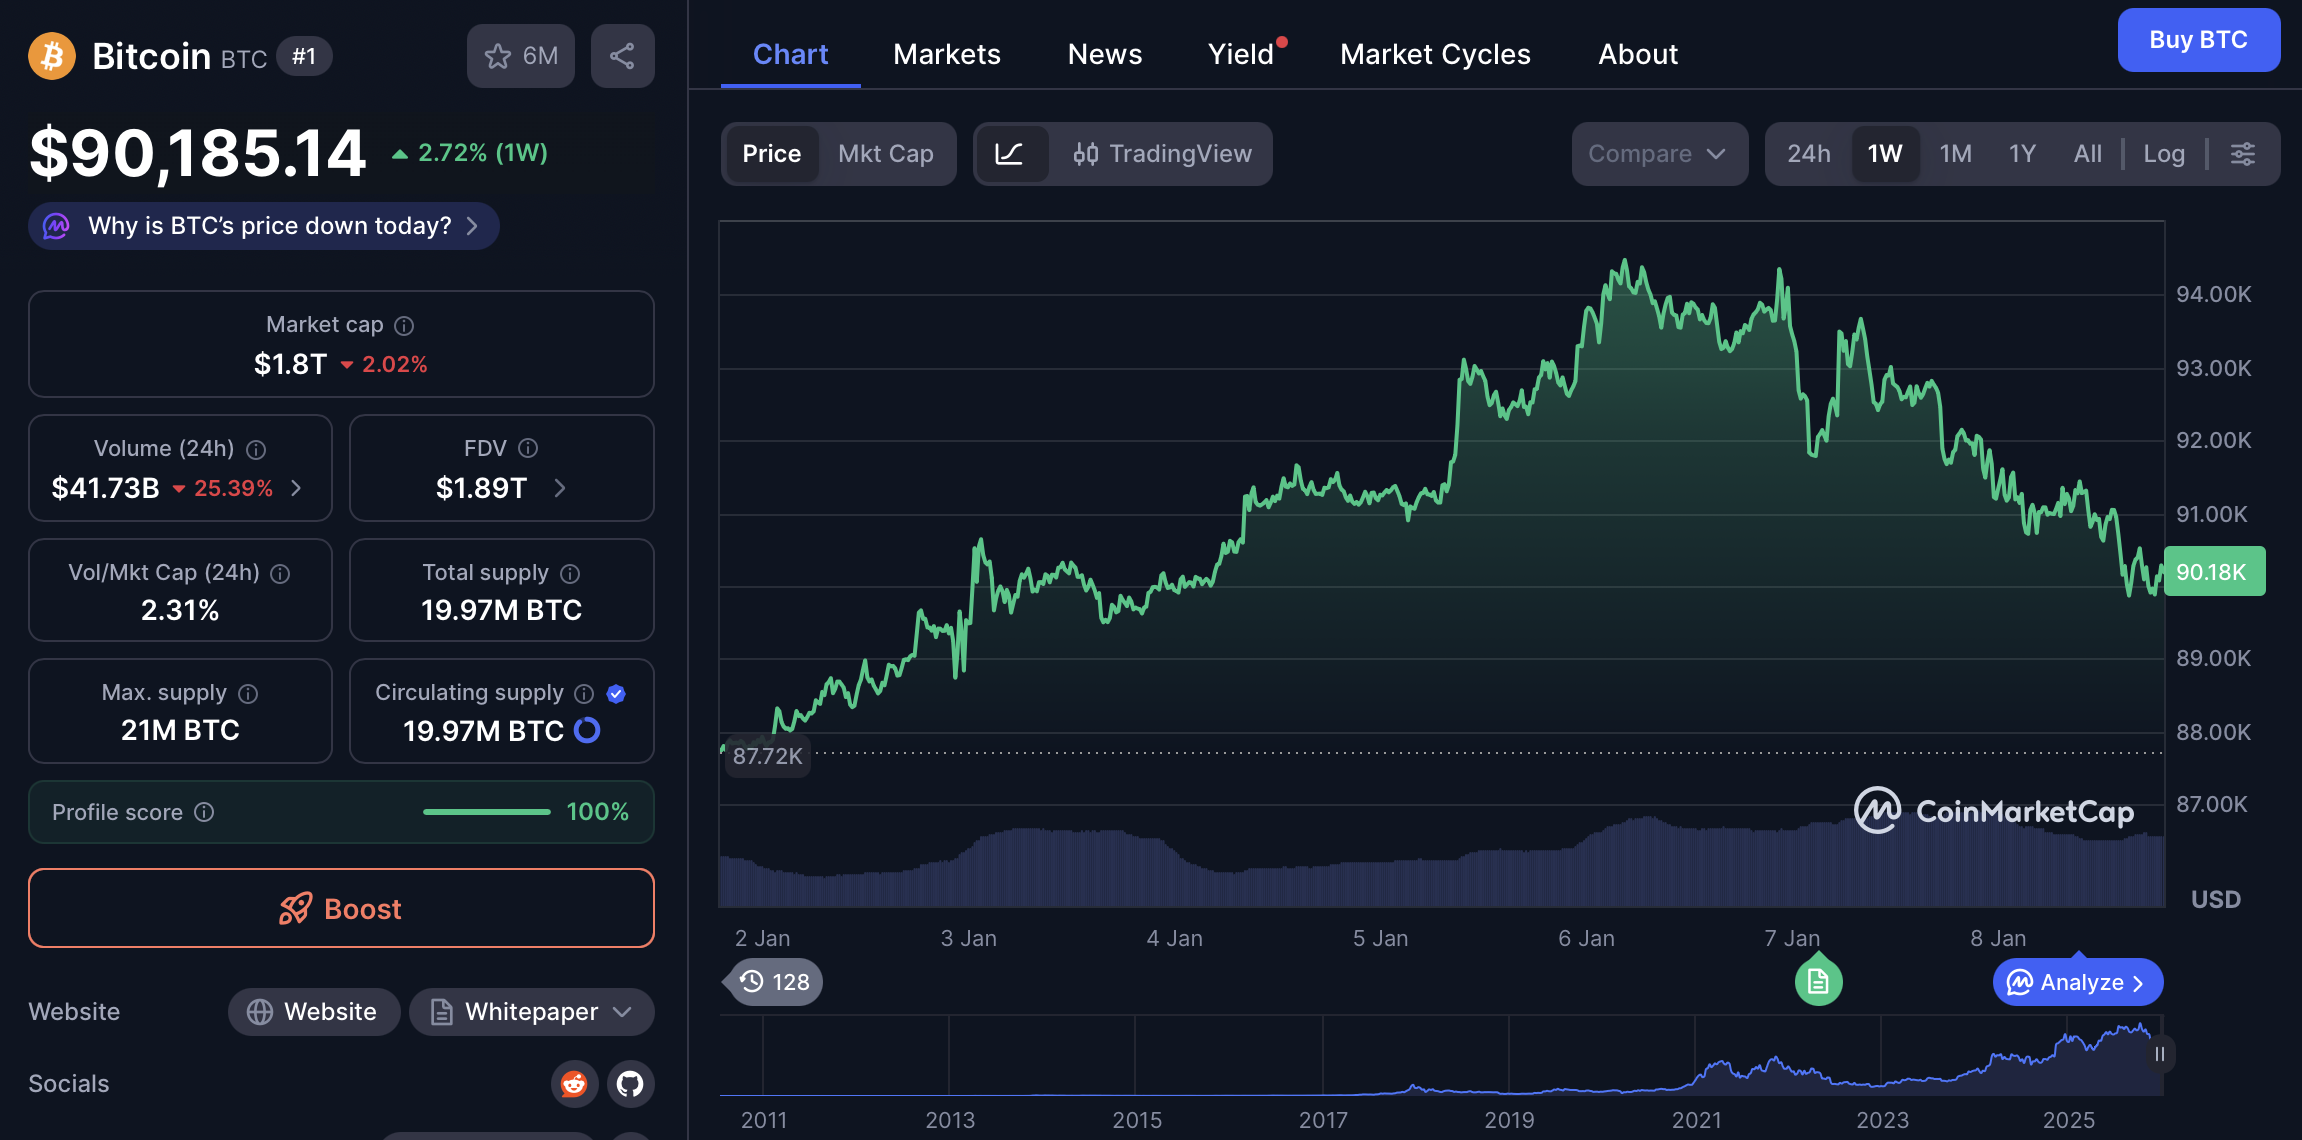Select the 1M time range
The width and height of the screenshot is (2302, 1140).
click(x=1955, y=154)
